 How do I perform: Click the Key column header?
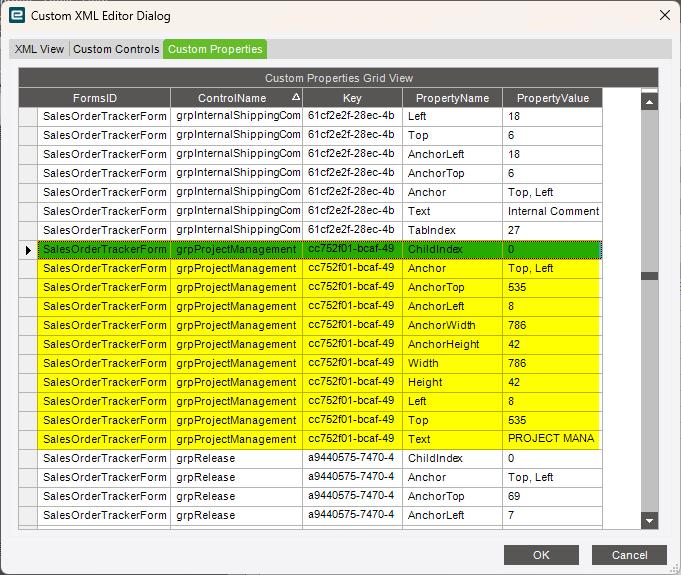(352, 98)
